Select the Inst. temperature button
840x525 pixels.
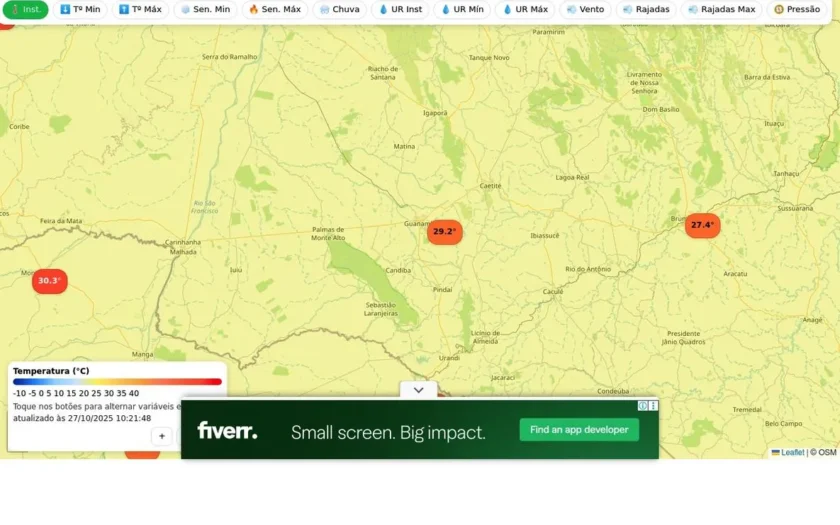[25, 9]
